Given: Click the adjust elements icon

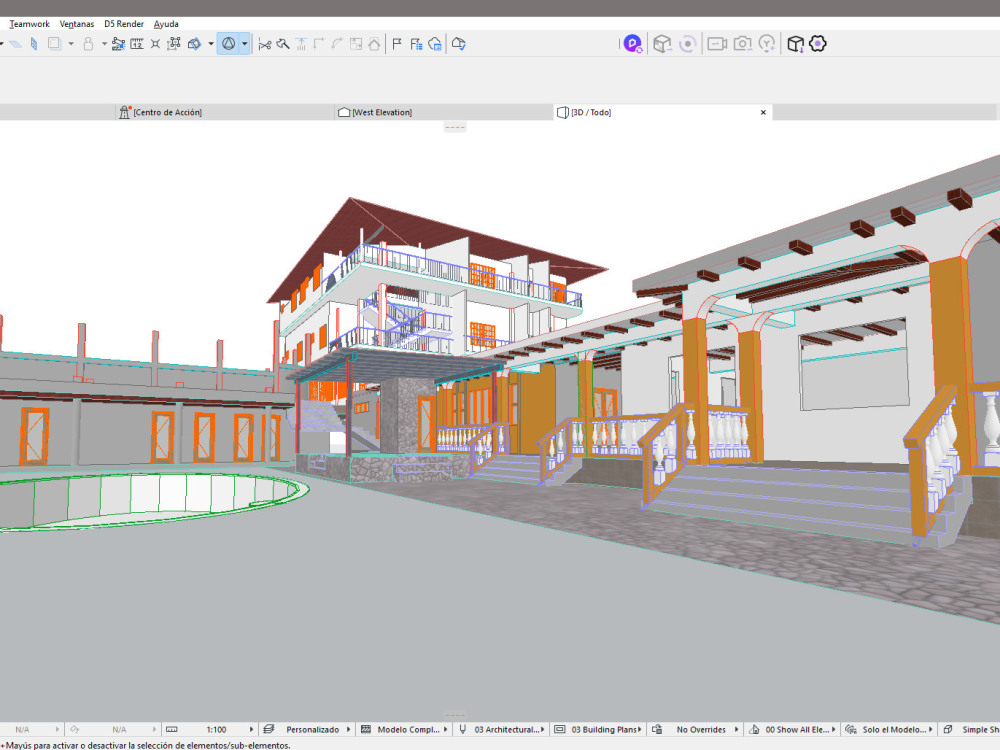Looking at the screenshot, I should click(x=301, y=44).
